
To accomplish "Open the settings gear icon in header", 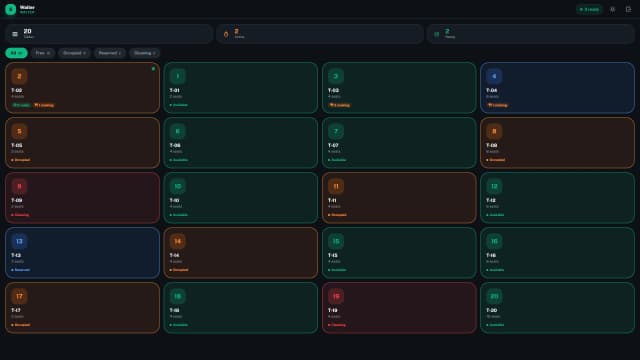I will 612,9.
